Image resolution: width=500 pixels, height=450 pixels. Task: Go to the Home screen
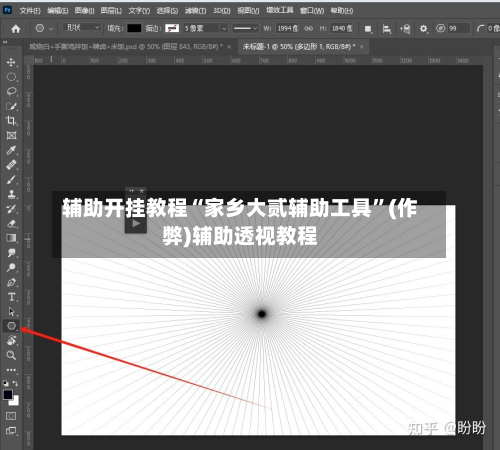click(x=16, y=29)
